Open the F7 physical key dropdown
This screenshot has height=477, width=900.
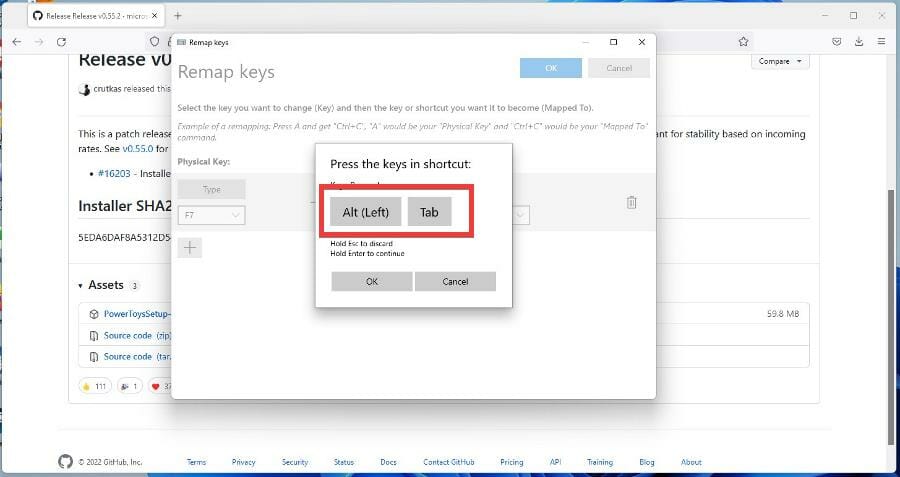[212, 215]
